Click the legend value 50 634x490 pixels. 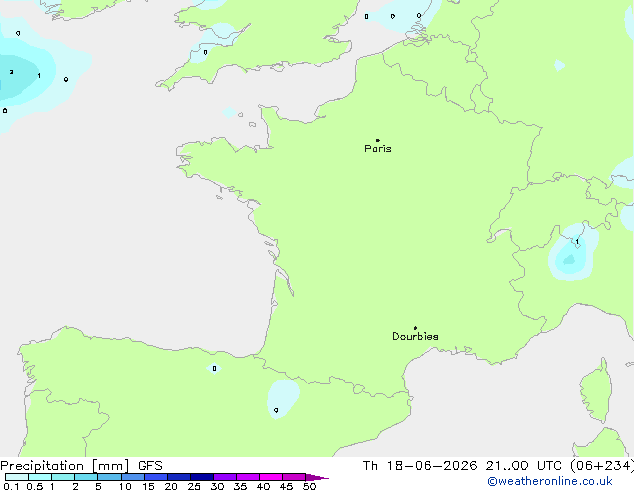[x=309, y=486]
